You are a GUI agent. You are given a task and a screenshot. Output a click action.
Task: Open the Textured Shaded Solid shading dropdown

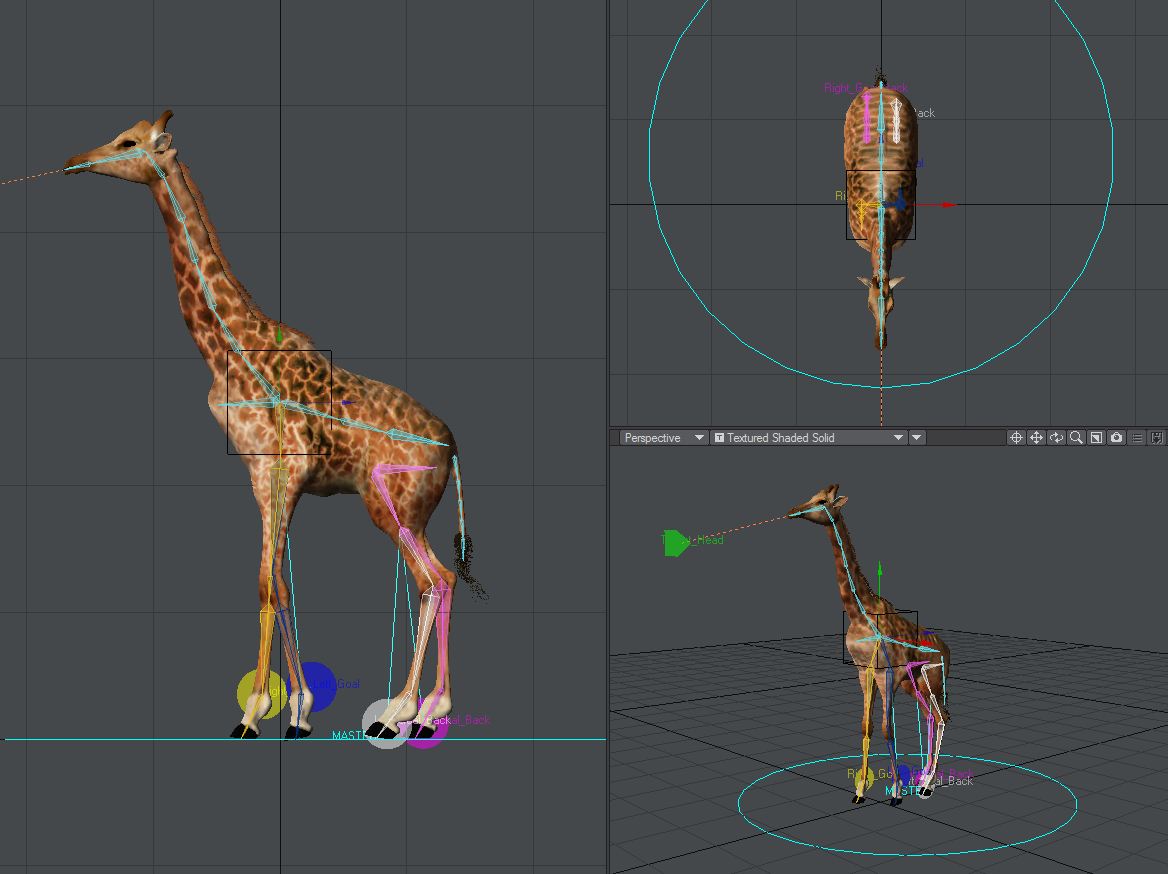[806, 437]
